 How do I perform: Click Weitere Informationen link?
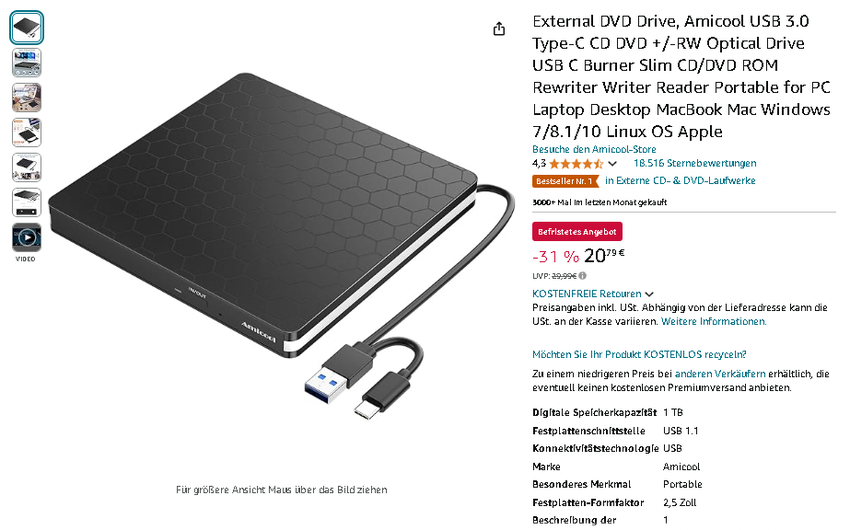pos(714,321)
